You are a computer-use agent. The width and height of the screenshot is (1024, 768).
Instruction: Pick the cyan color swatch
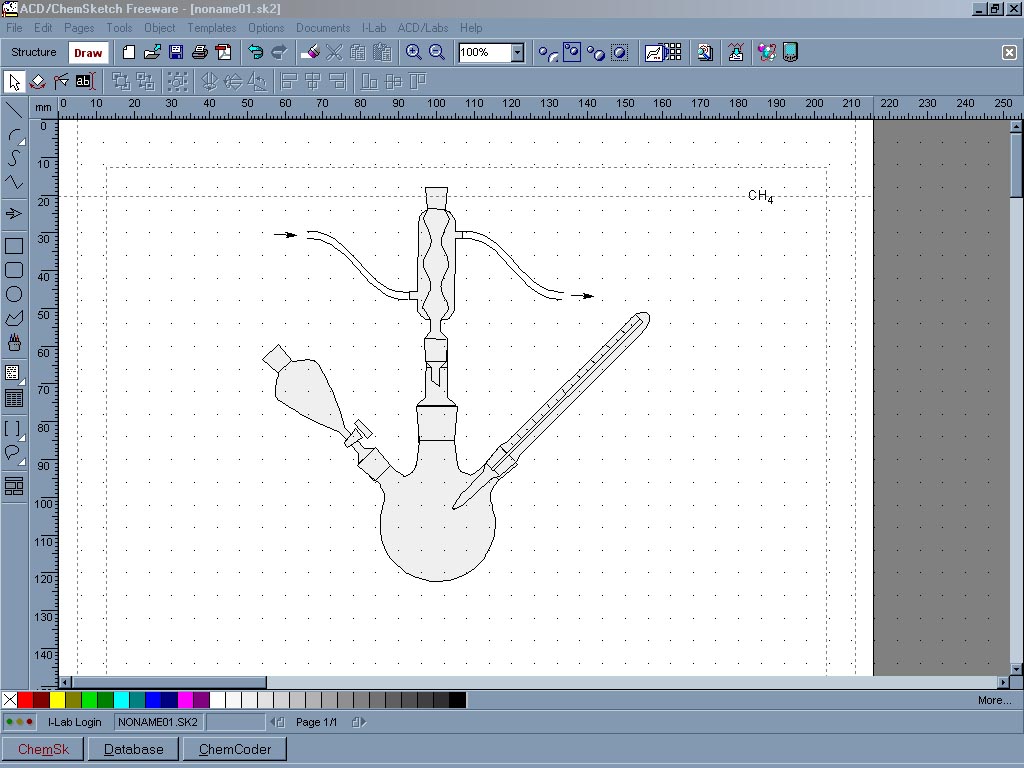pyautogui.click(x=121, y=700)
